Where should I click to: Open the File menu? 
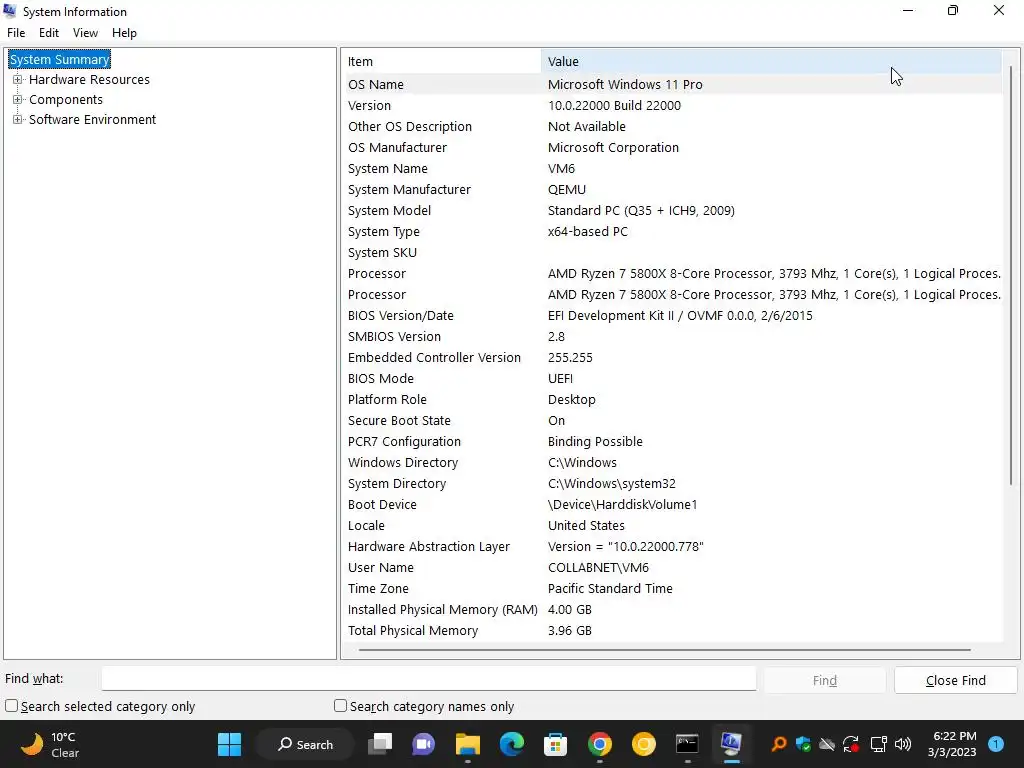tap(16, 33)
